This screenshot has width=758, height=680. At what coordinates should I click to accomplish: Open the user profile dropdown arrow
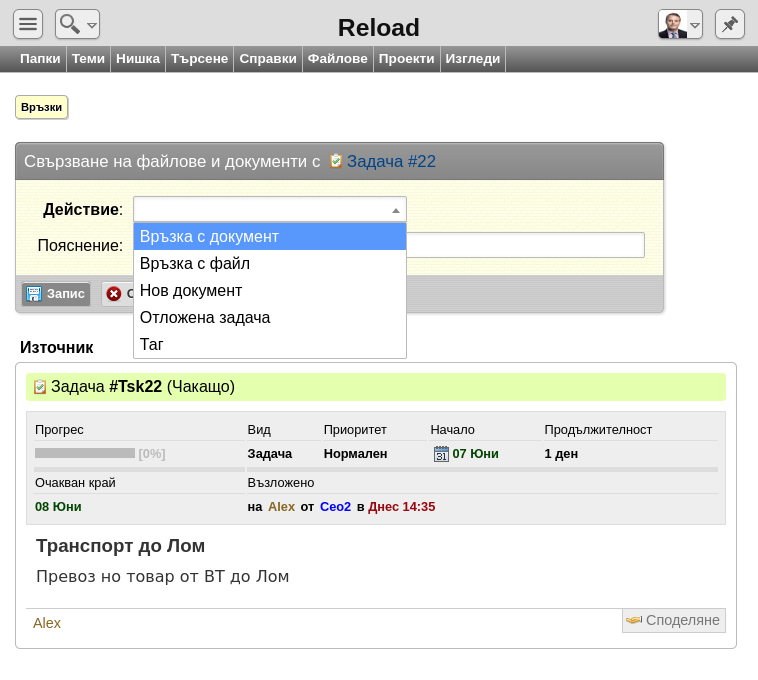point(695,25)
